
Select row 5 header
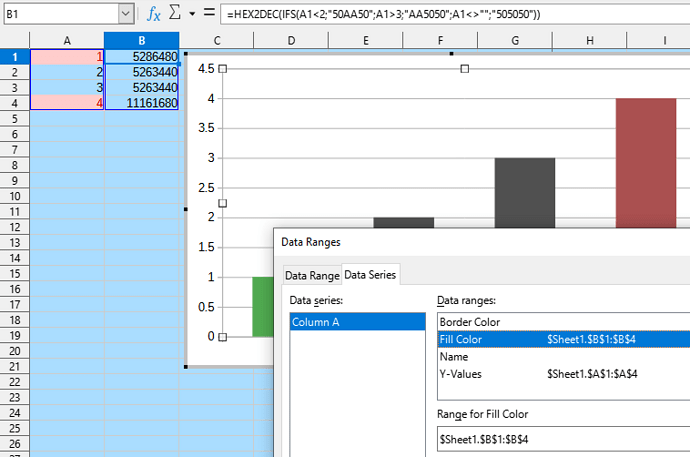[x=15, y=119]
